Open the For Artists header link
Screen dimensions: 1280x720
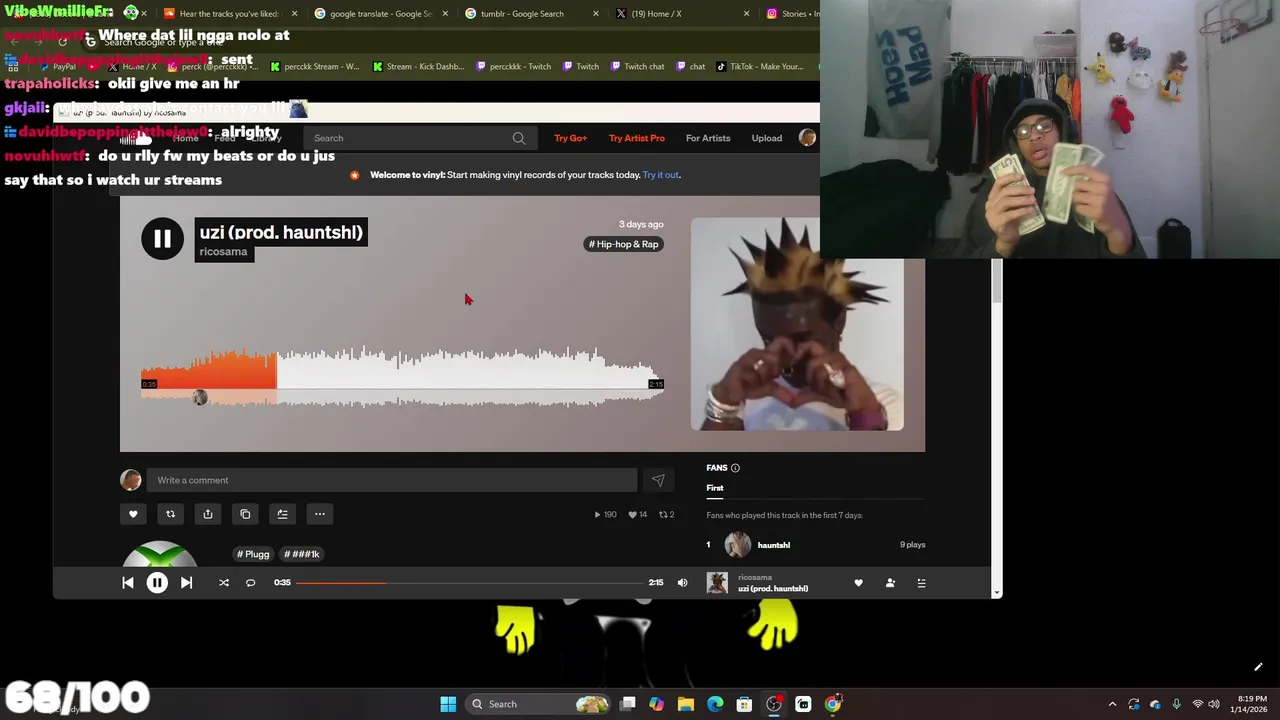click(x=708, y=138)
